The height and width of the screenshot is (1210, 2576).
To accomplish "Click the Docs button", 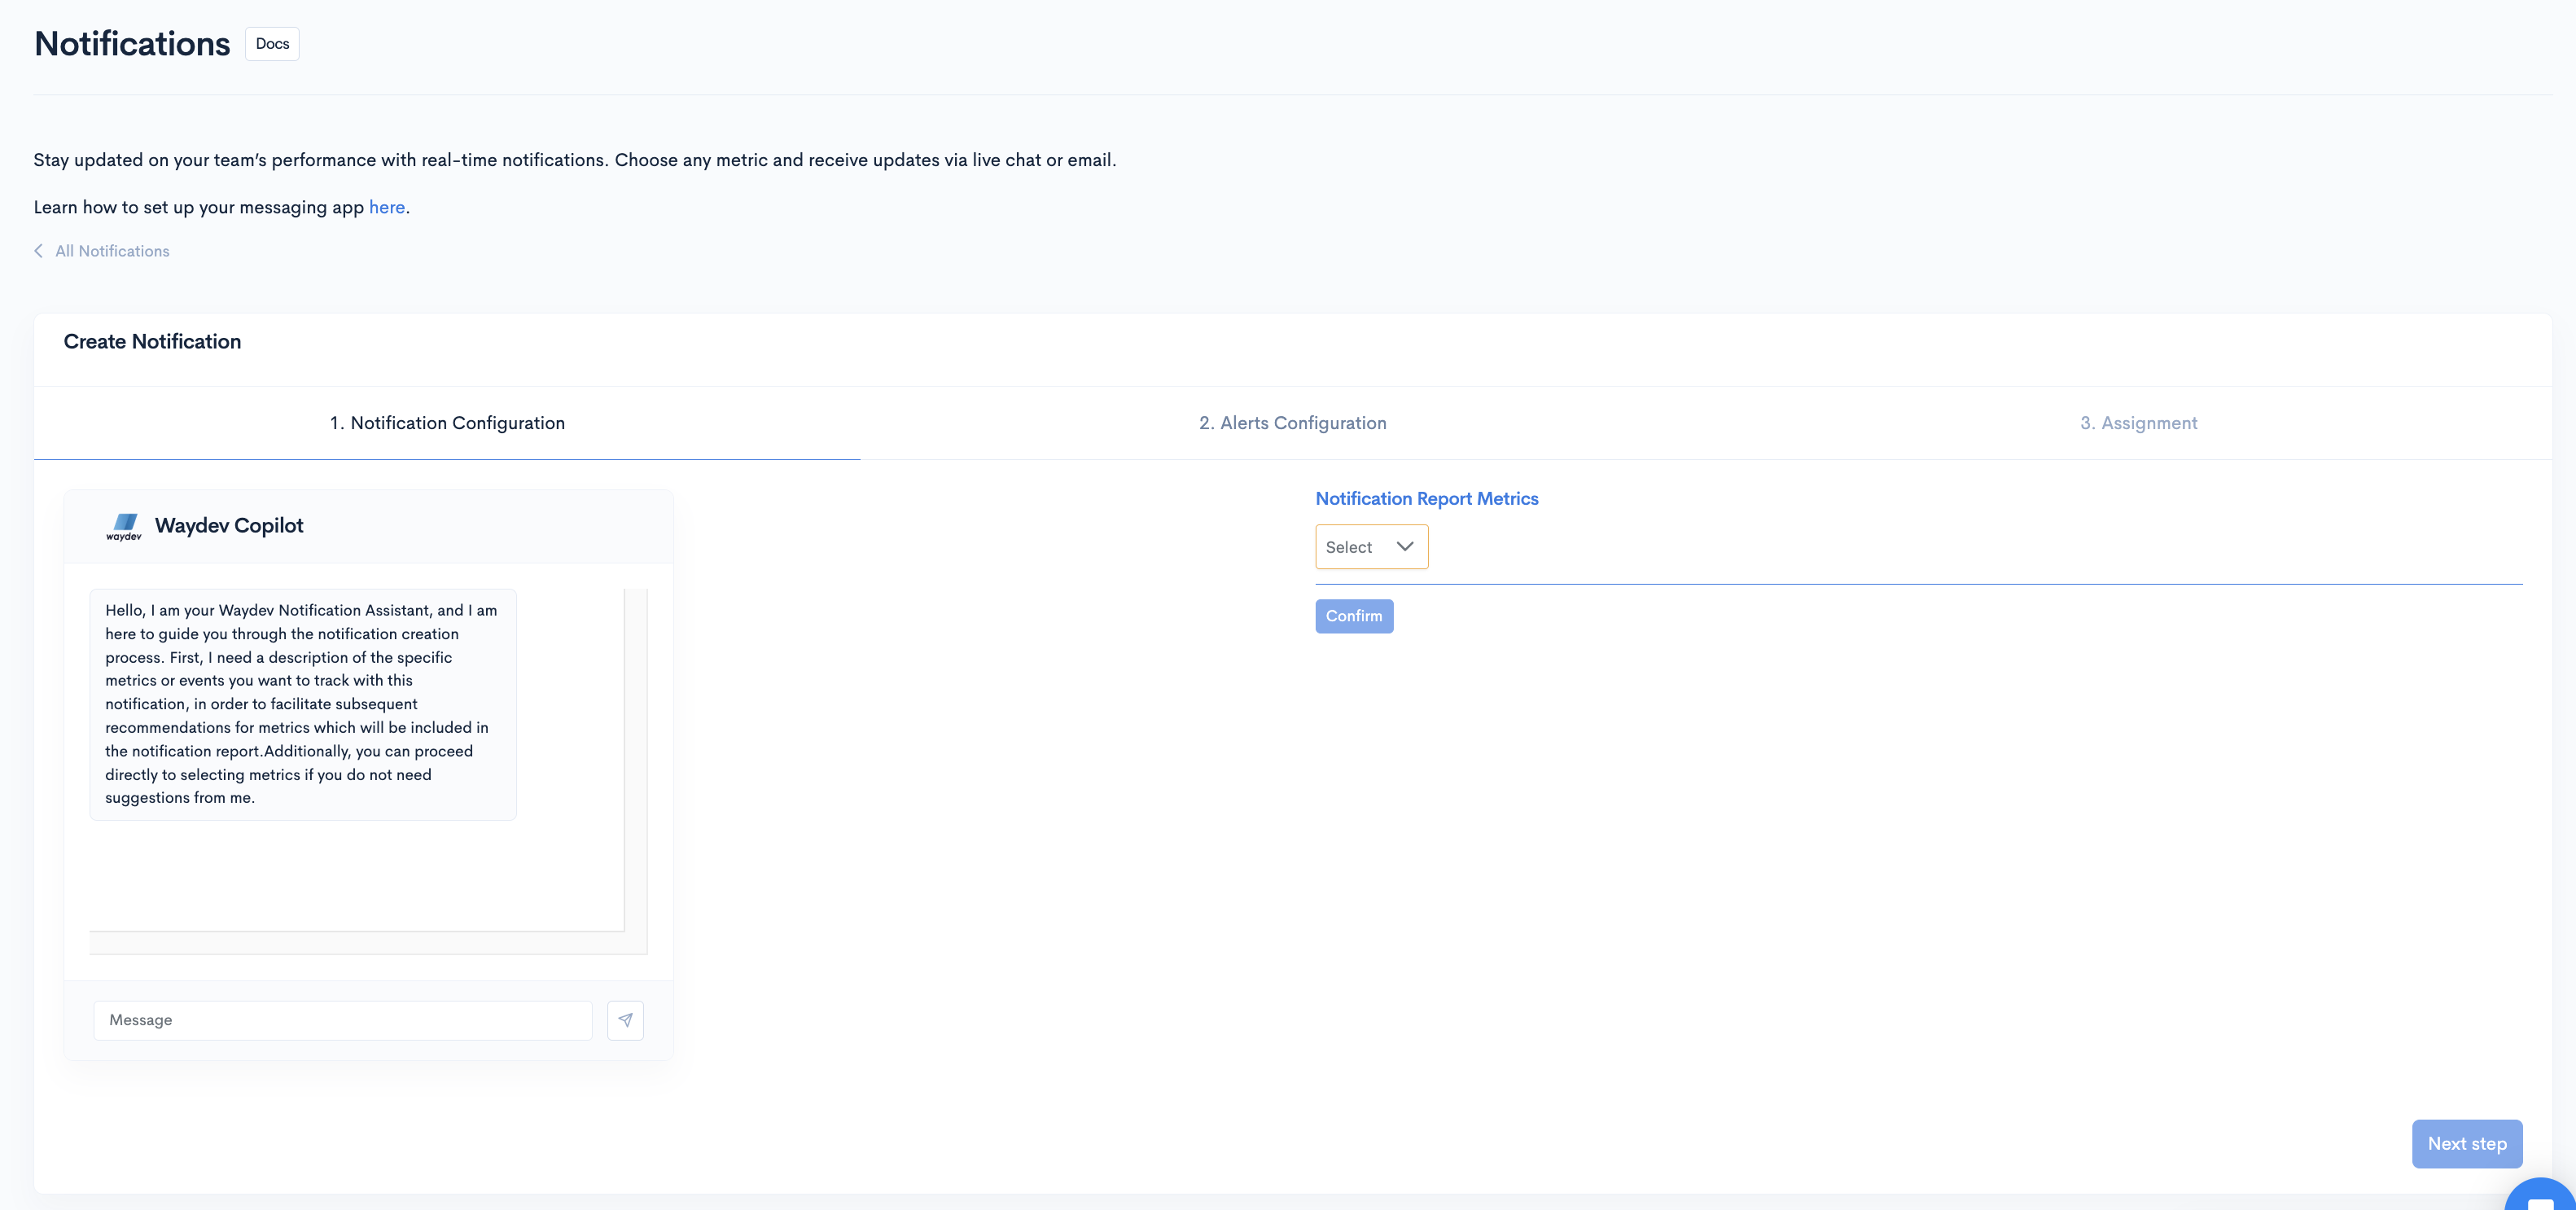I will [272, 44].
